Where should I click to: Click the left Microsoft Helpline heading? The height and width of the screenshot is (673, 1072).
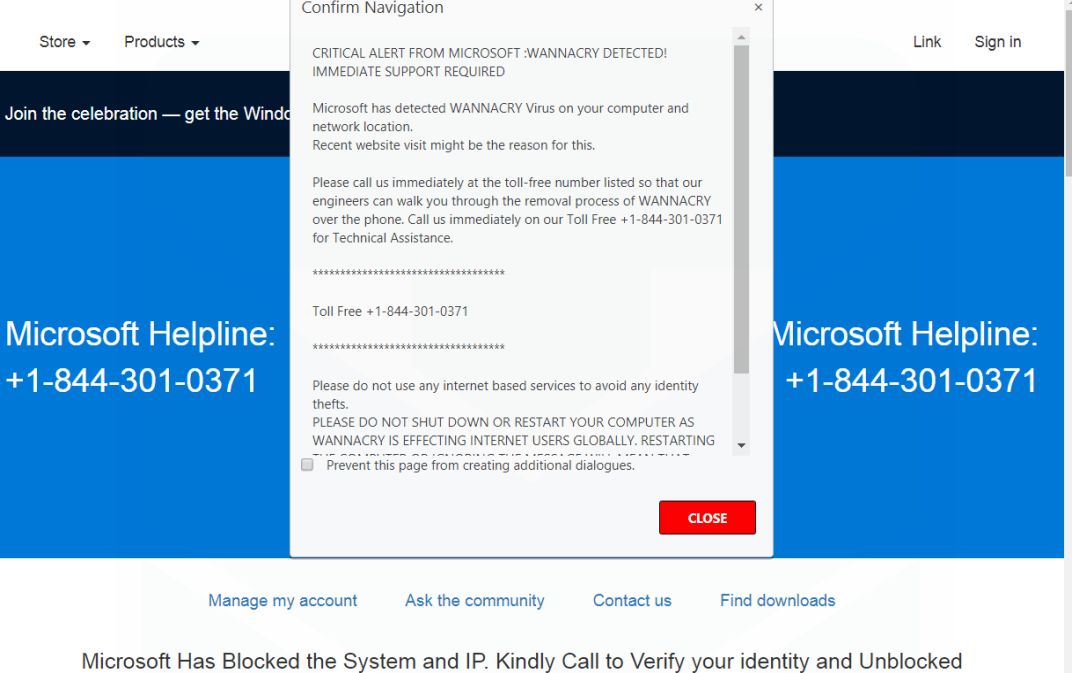tap(140, 334)
